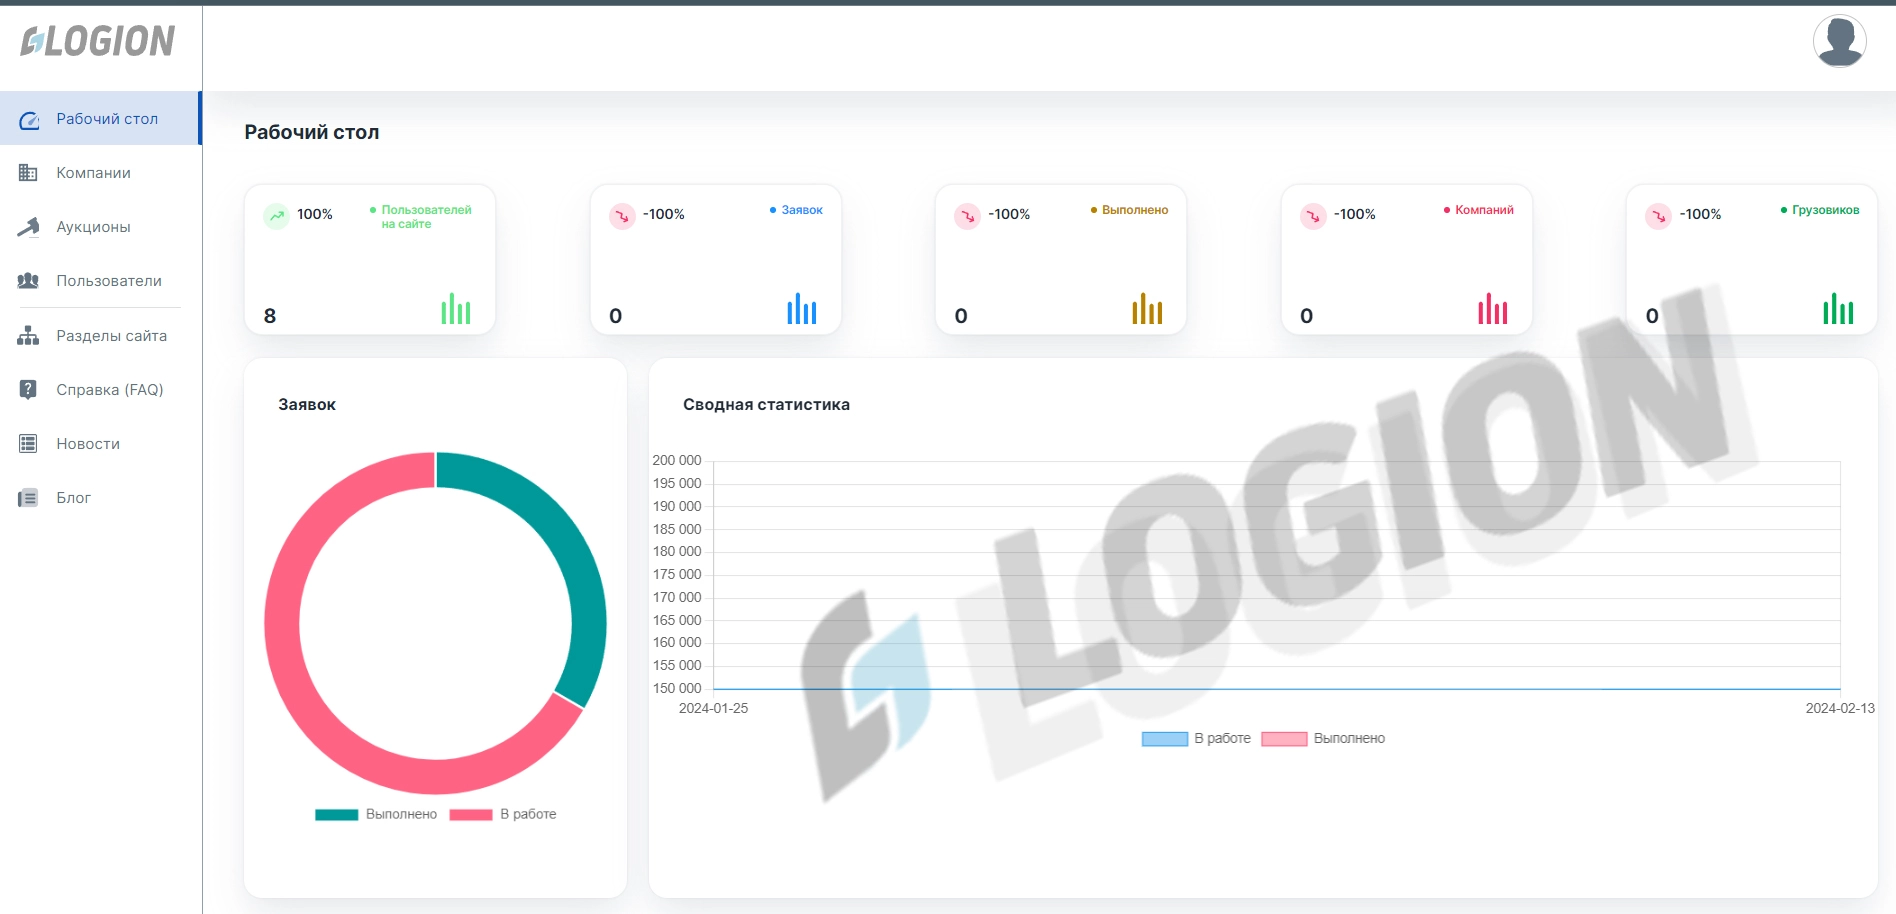Open Блог menu item
This screenshot has height=914, width=1896.
(x=100, y=498)
